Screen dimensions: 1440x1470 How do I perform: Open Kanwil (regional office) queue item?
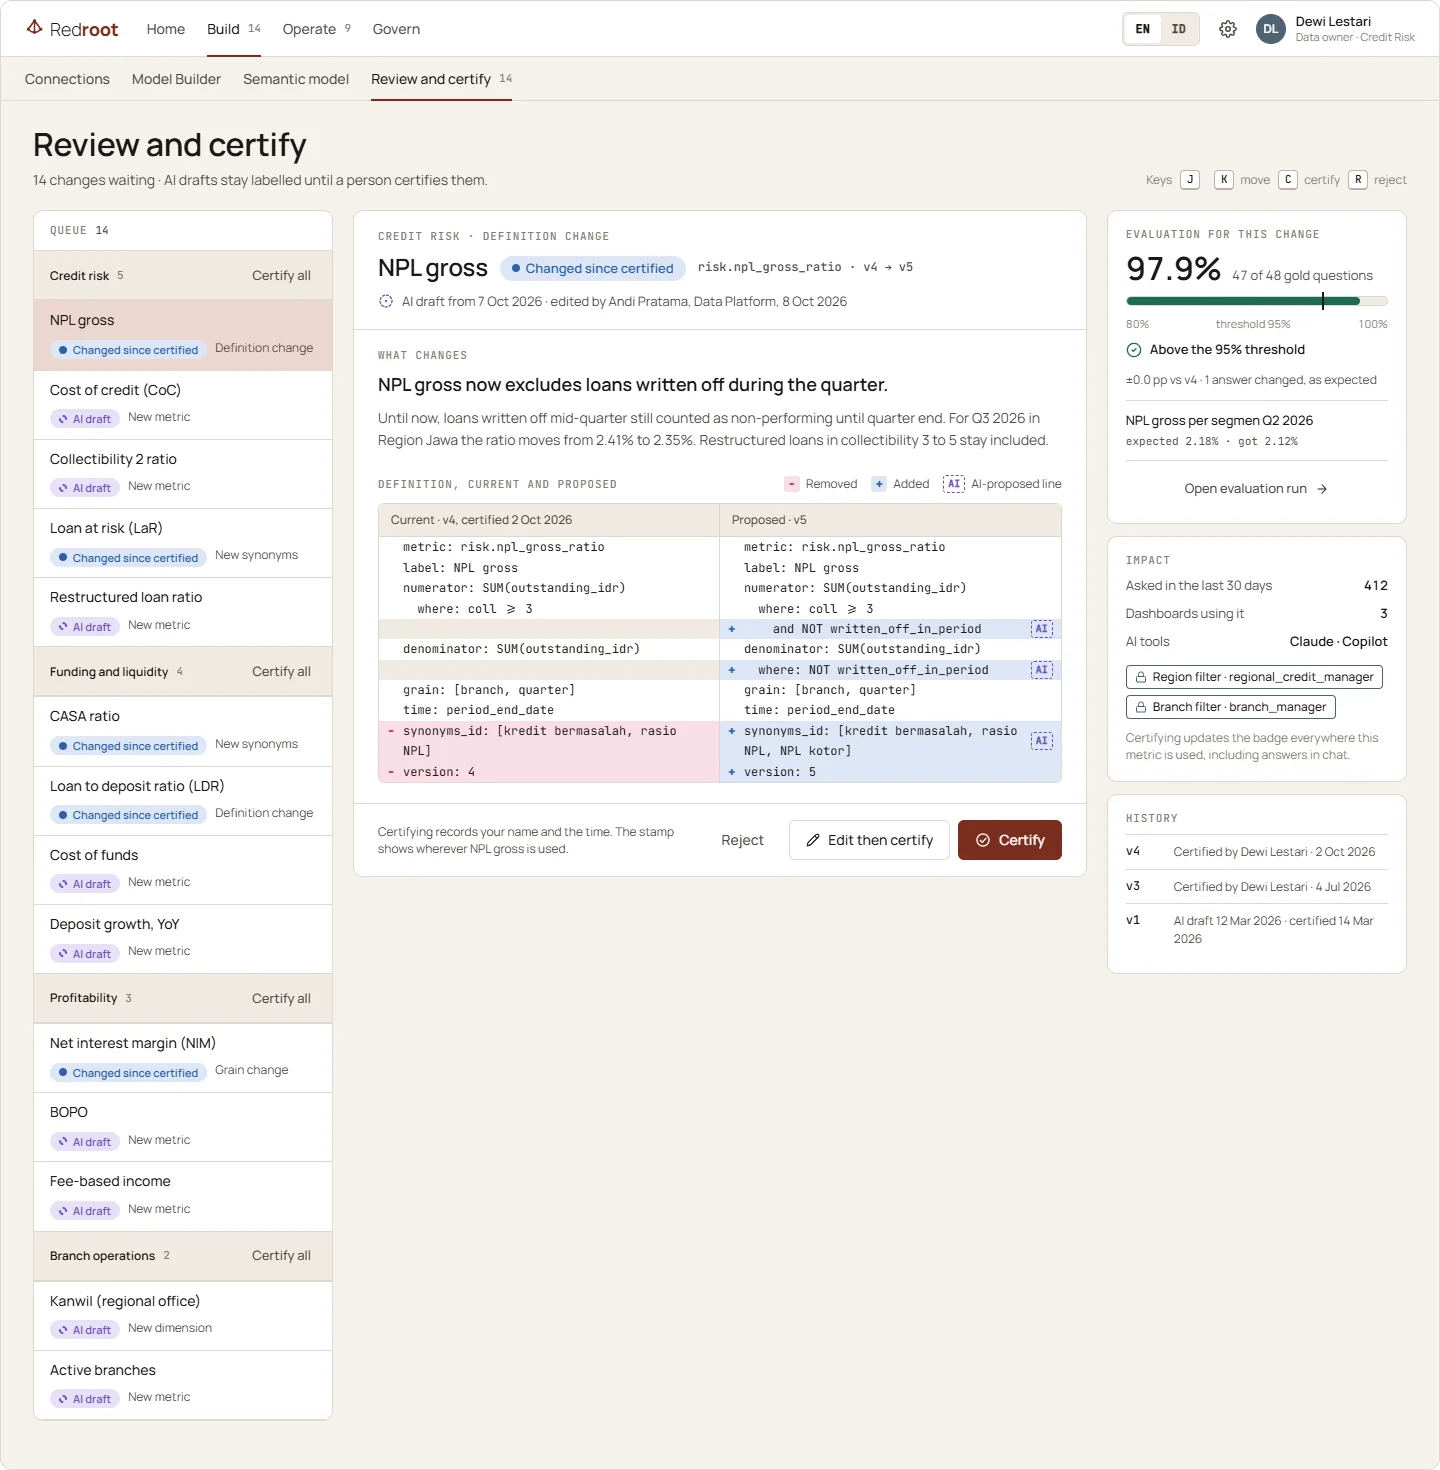point(183,1316)
